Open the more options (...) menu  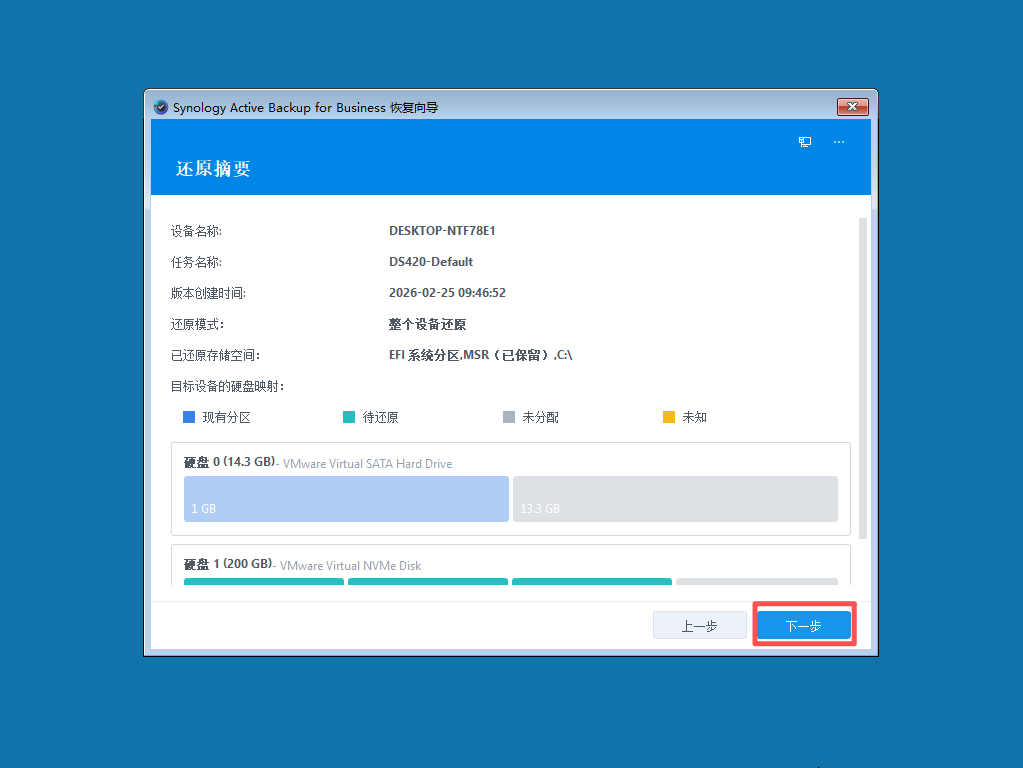[x=839, y=142]
